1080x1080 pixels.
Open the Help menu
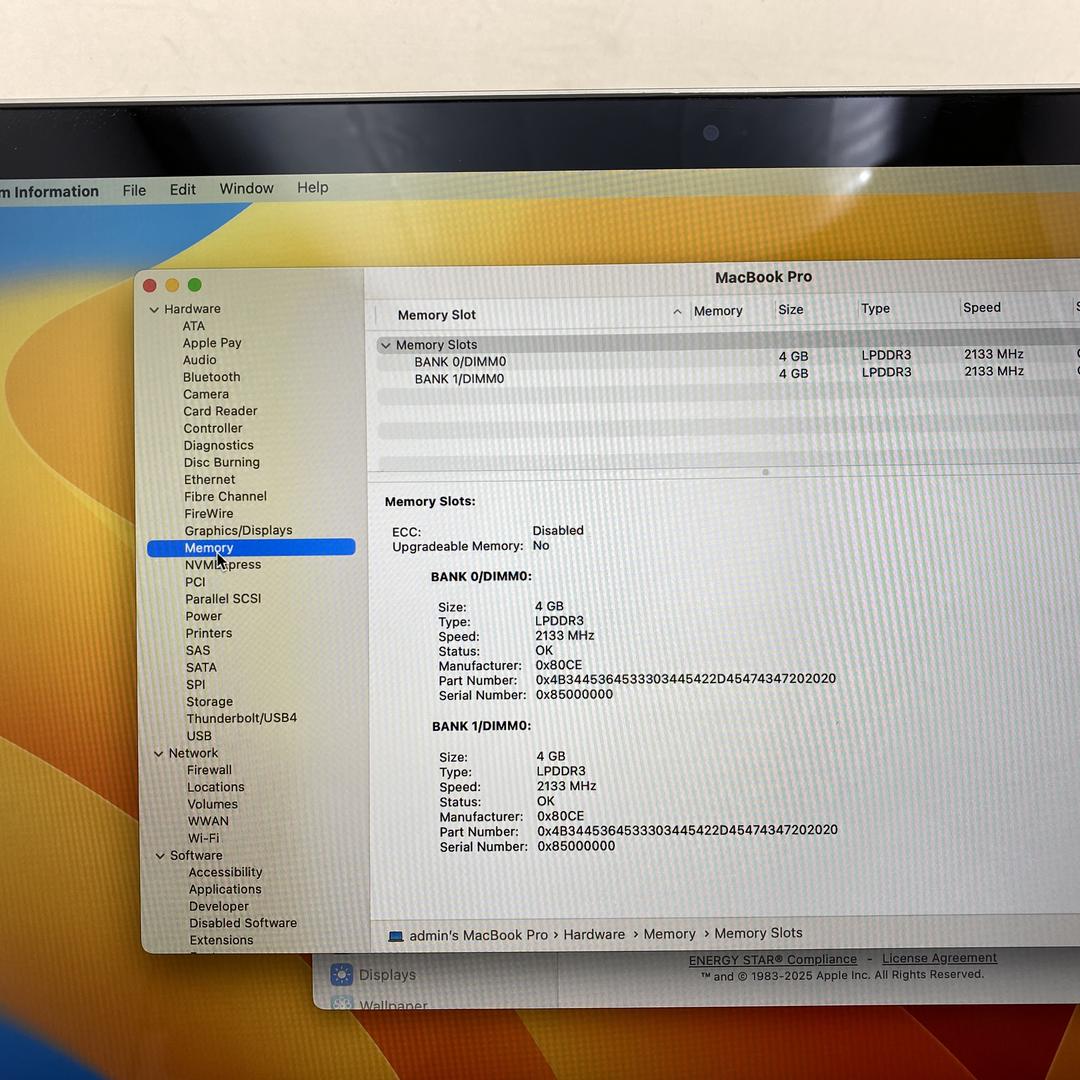pos(312,187)
